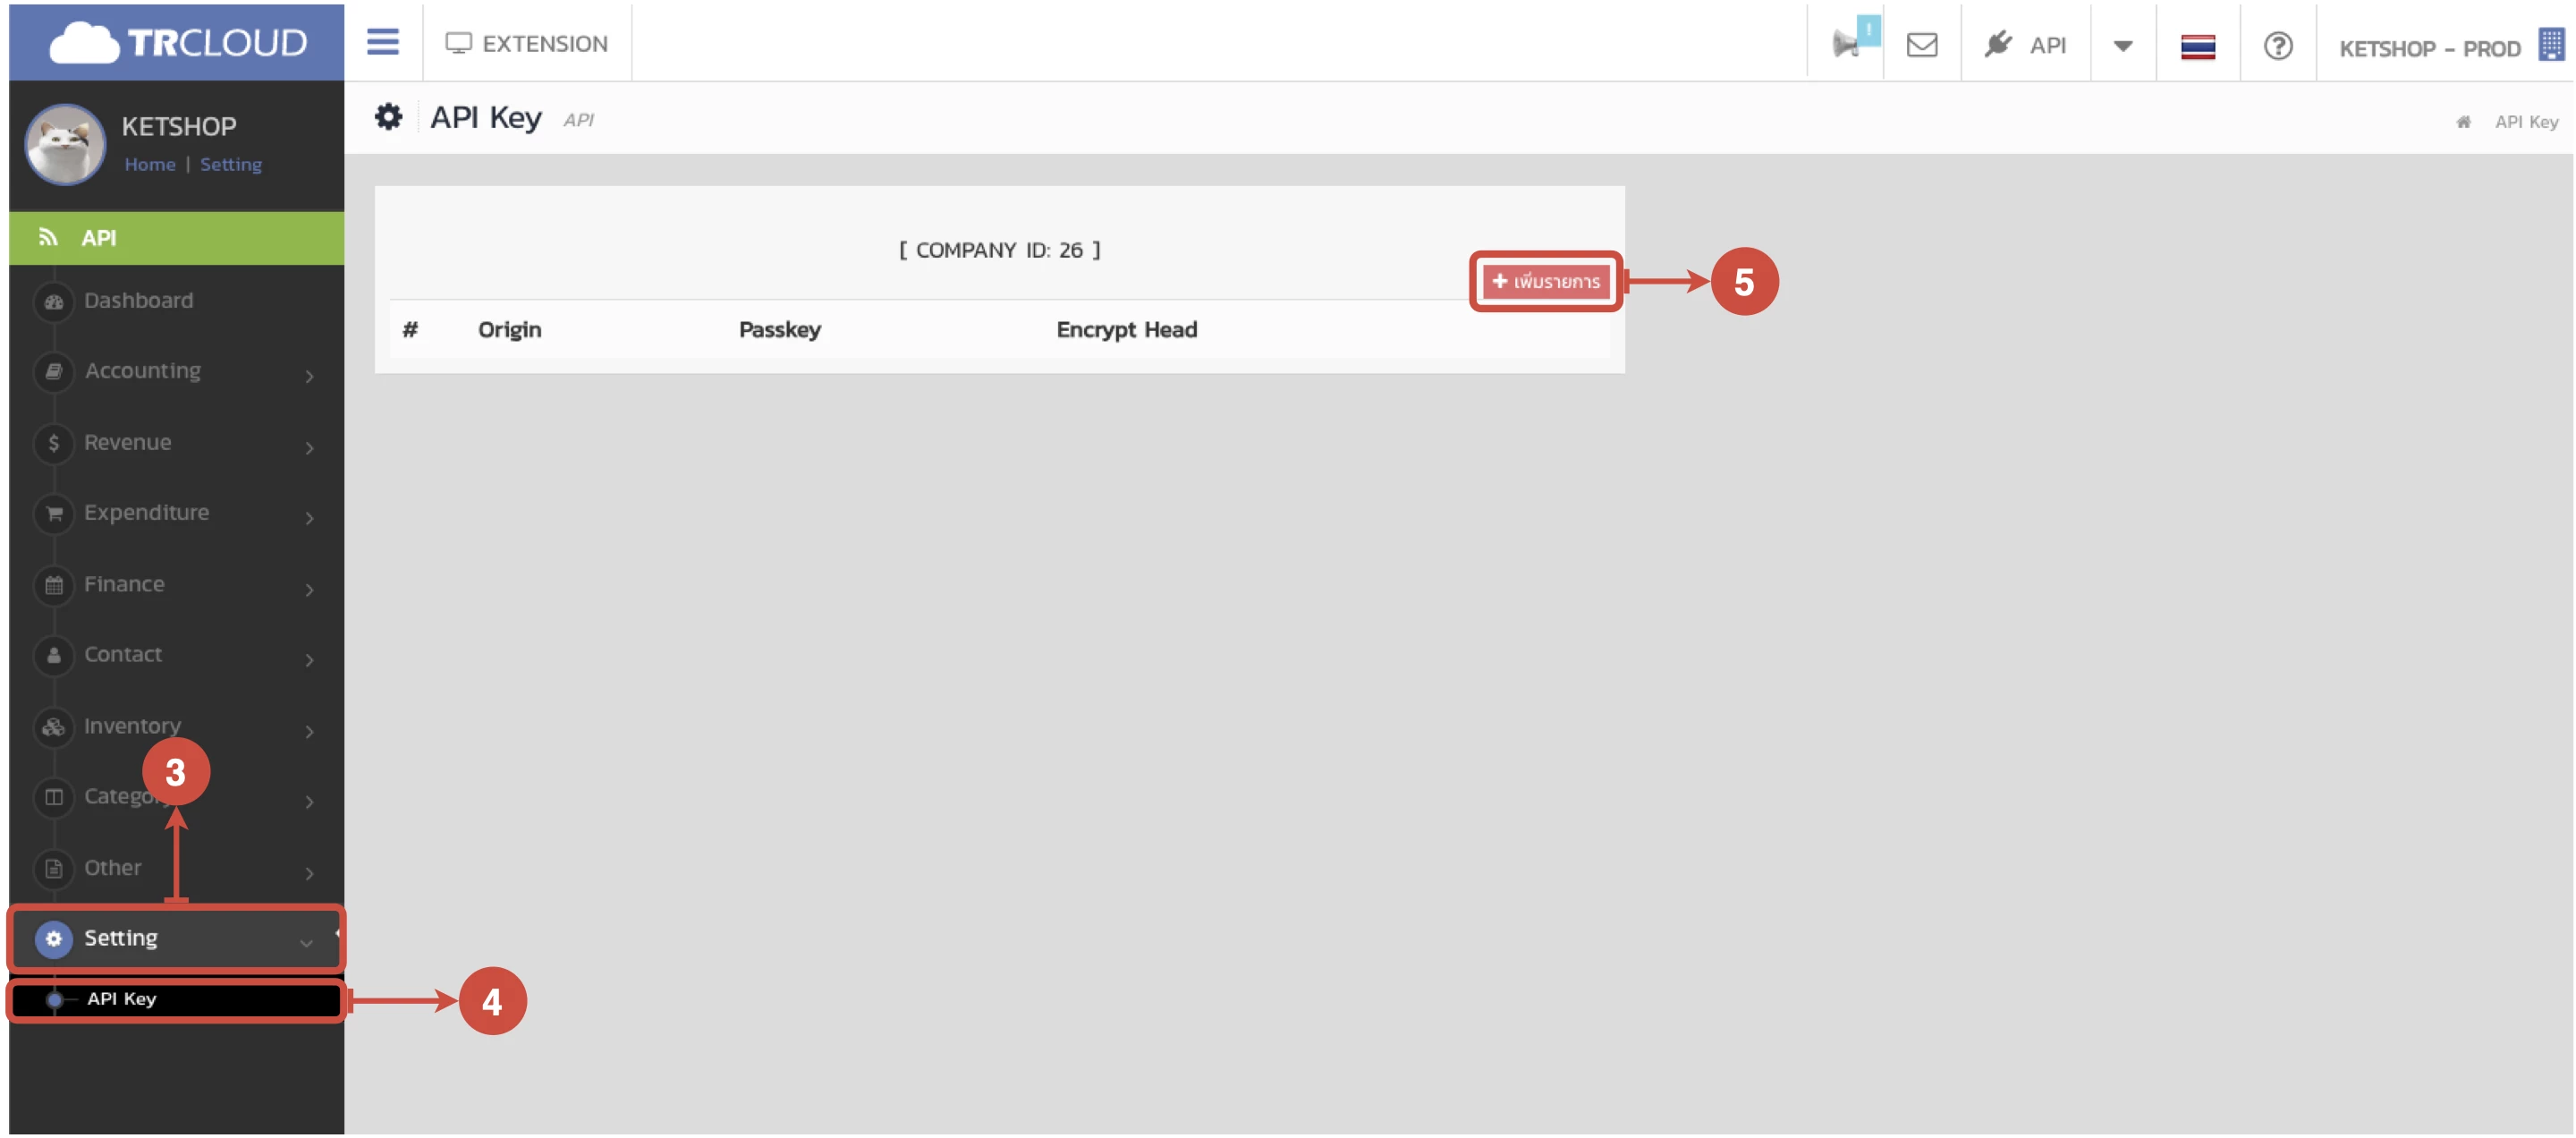Image resolution: width=2576 pixels, height=1138 pixels.
Task: Open the Setting link under KETSHOP
Action: 230,164
